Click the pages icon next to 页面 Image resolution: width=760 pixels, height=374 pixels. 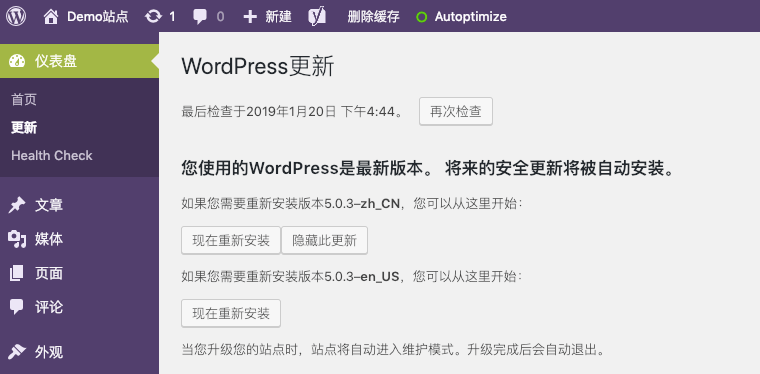(16, 273)
